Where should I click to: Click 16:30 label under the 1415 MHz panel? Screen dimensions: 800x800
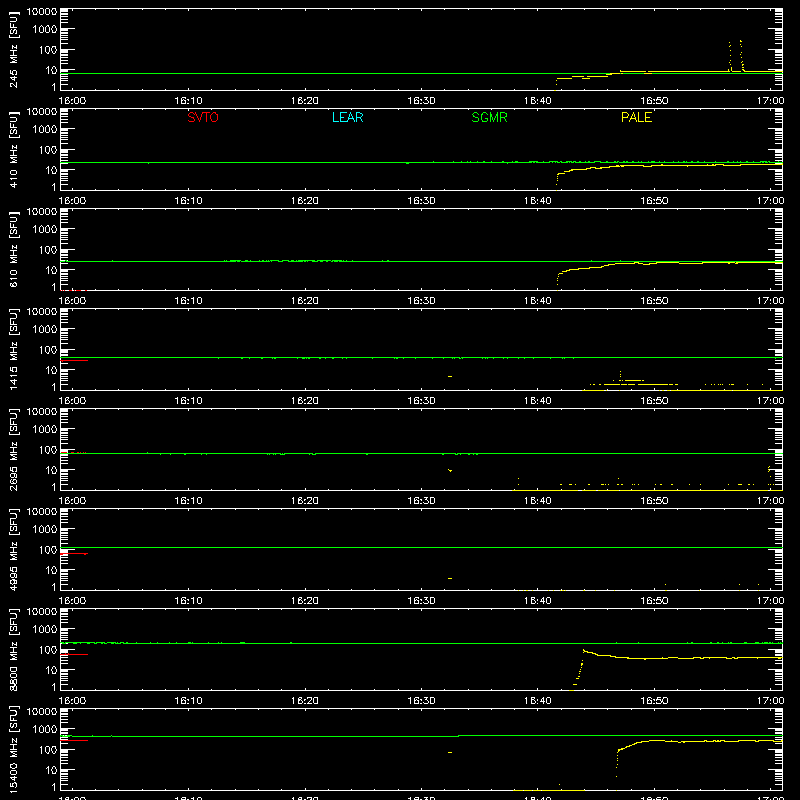click(421, 401)
